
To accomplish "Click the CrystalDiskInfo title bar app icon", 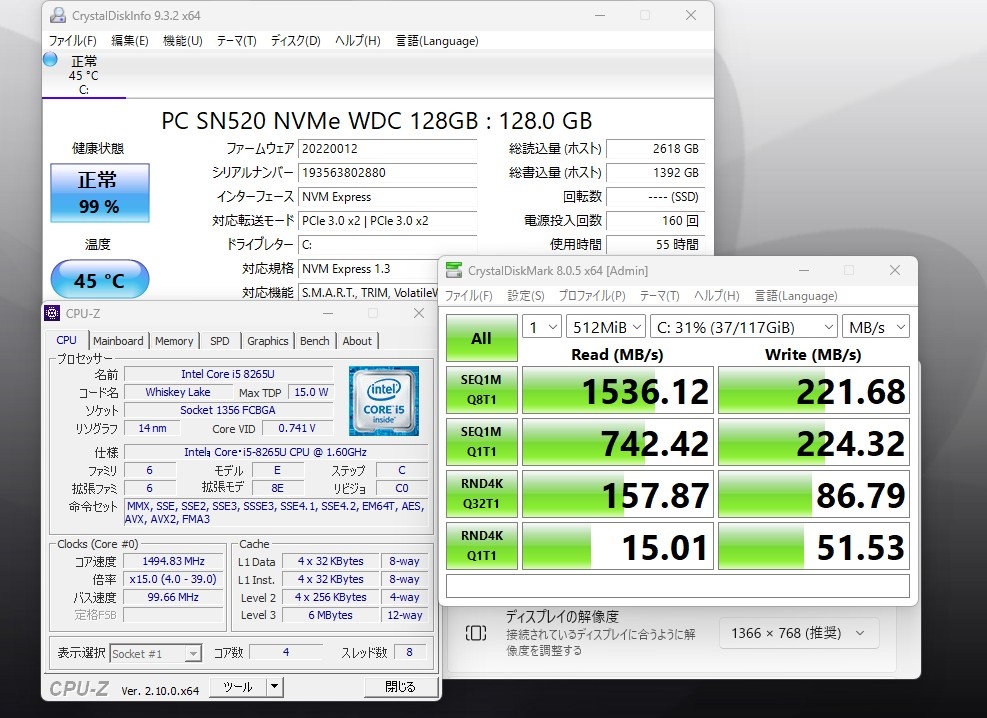I will tap(58, 16).
